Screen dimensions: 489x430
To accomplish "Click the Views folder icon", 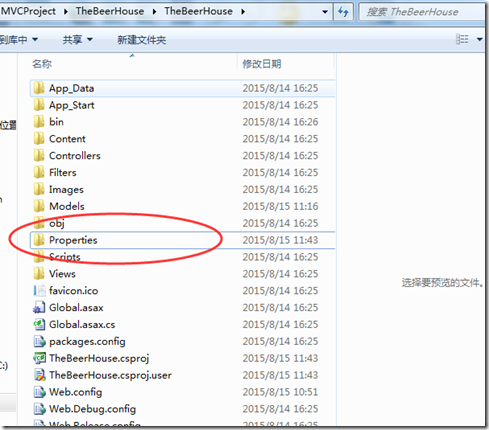I will tap(39, 274).
